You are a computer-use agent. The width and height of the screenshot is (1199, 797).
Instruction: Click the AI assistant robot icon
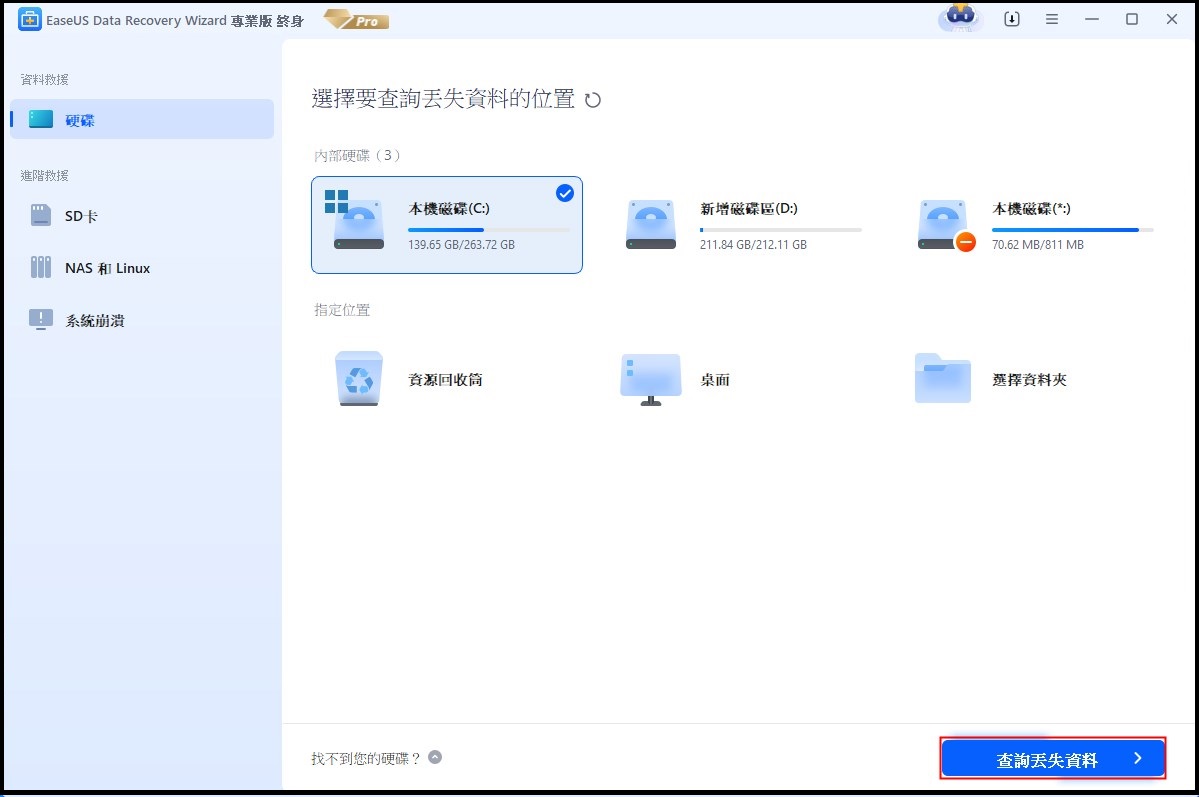tap(960, 18)
